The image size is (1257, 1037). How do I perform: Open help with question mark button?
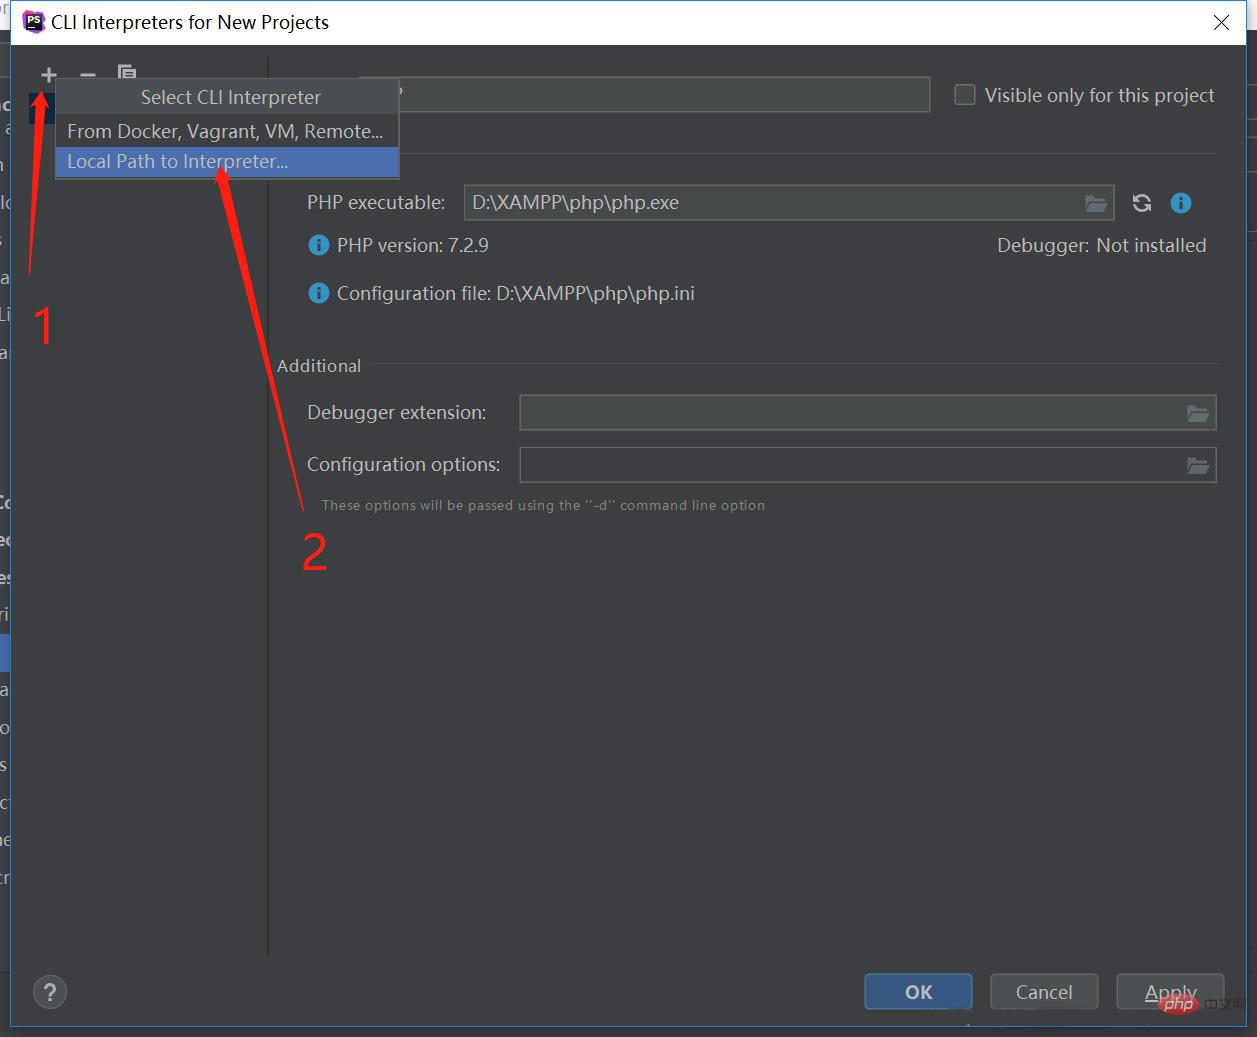[x=50, y=992]
